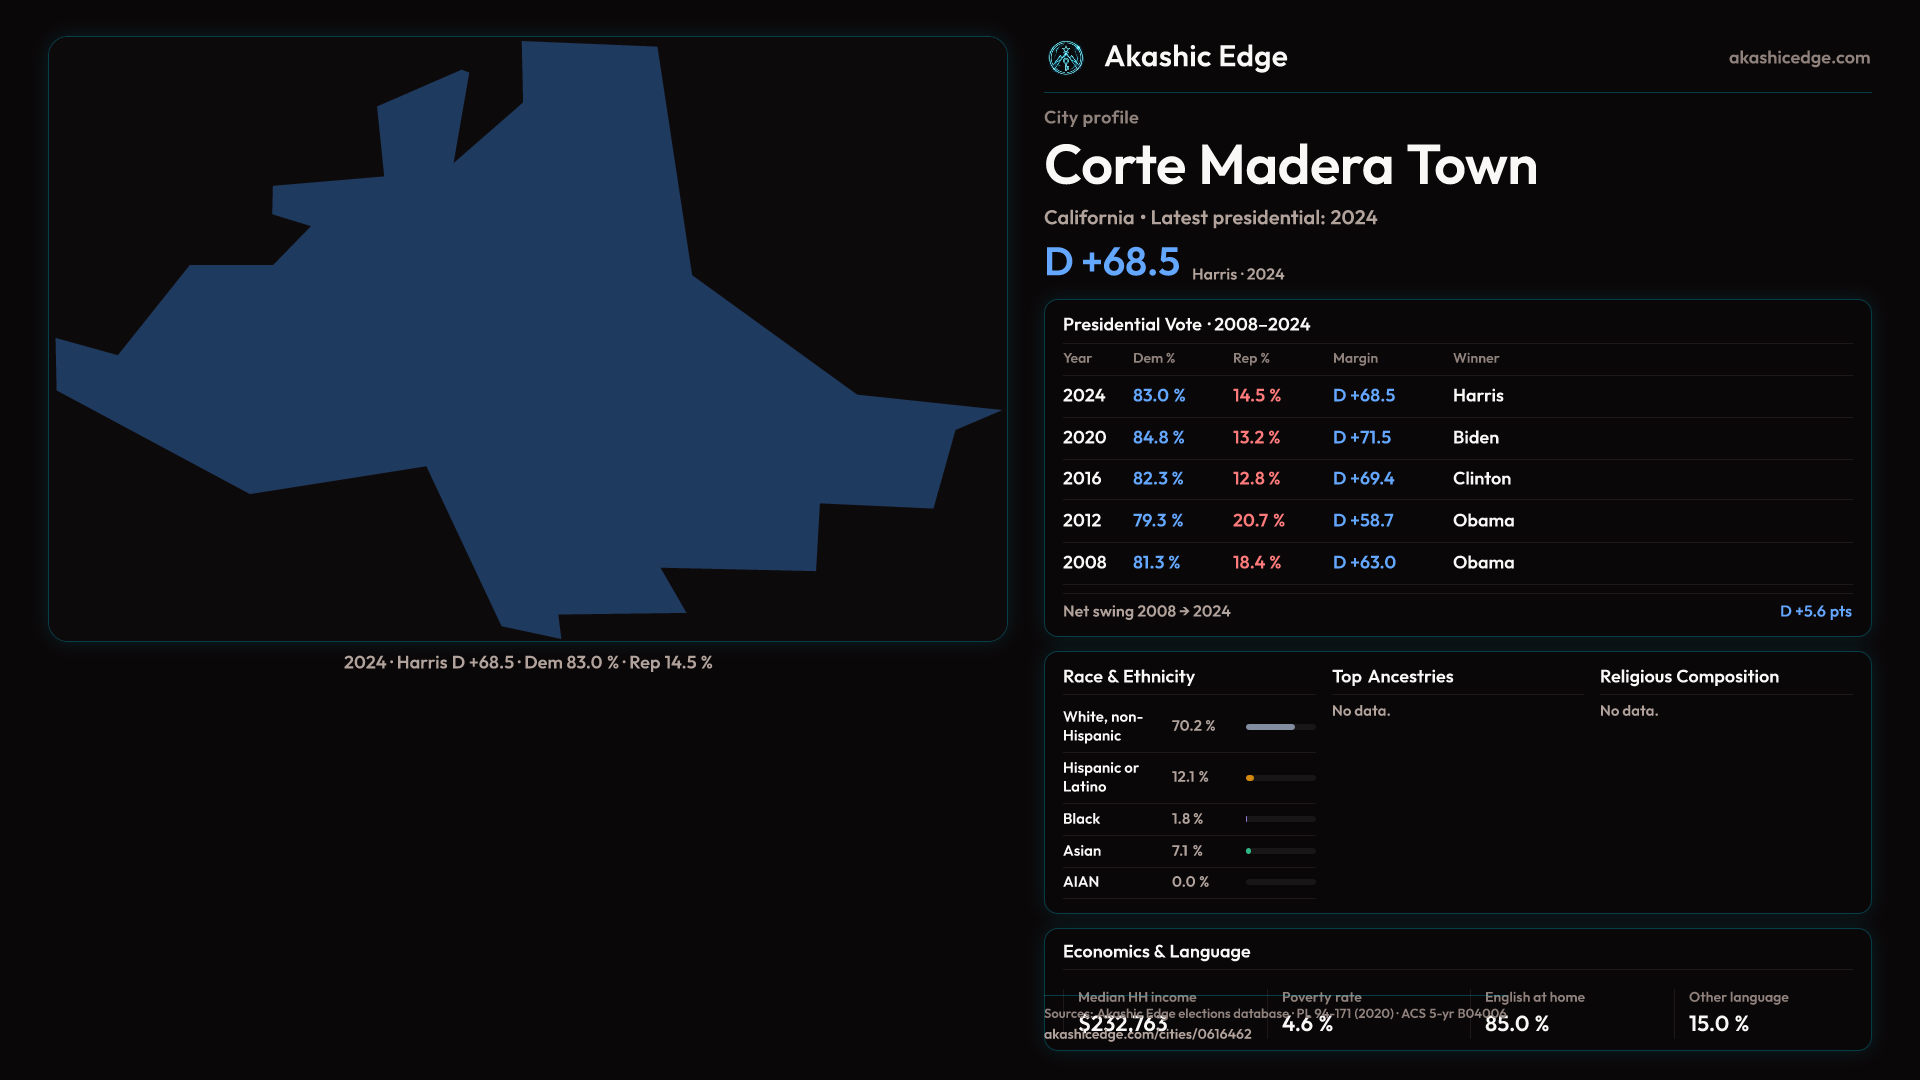This screenshot has height=1080, width=1920.
Task: Click the Other language 15.0 % stat
Action: 1718,1024
